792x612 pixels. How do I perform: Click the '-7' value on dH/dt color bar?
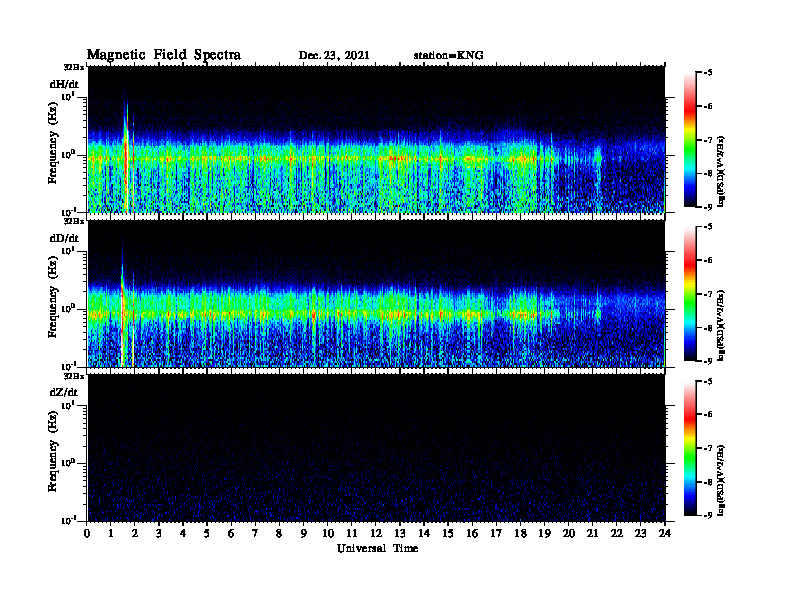708,140
